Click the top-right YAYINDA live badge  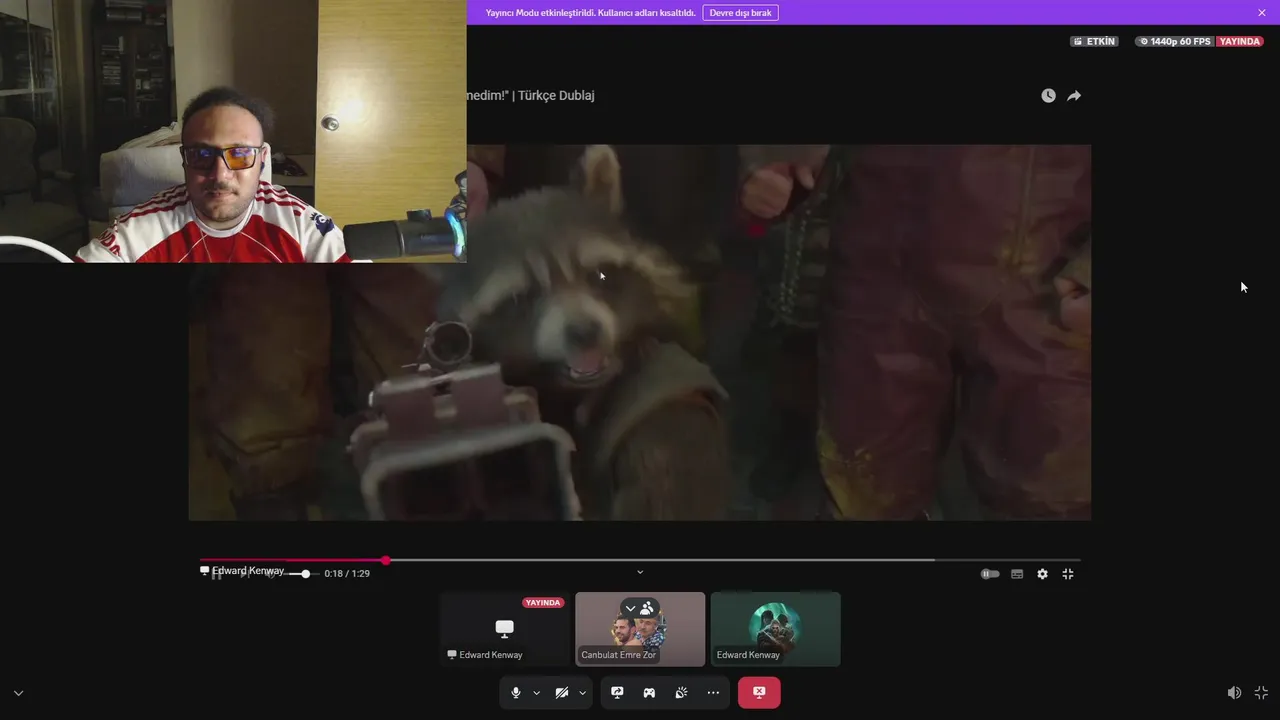coord(1240,42)
